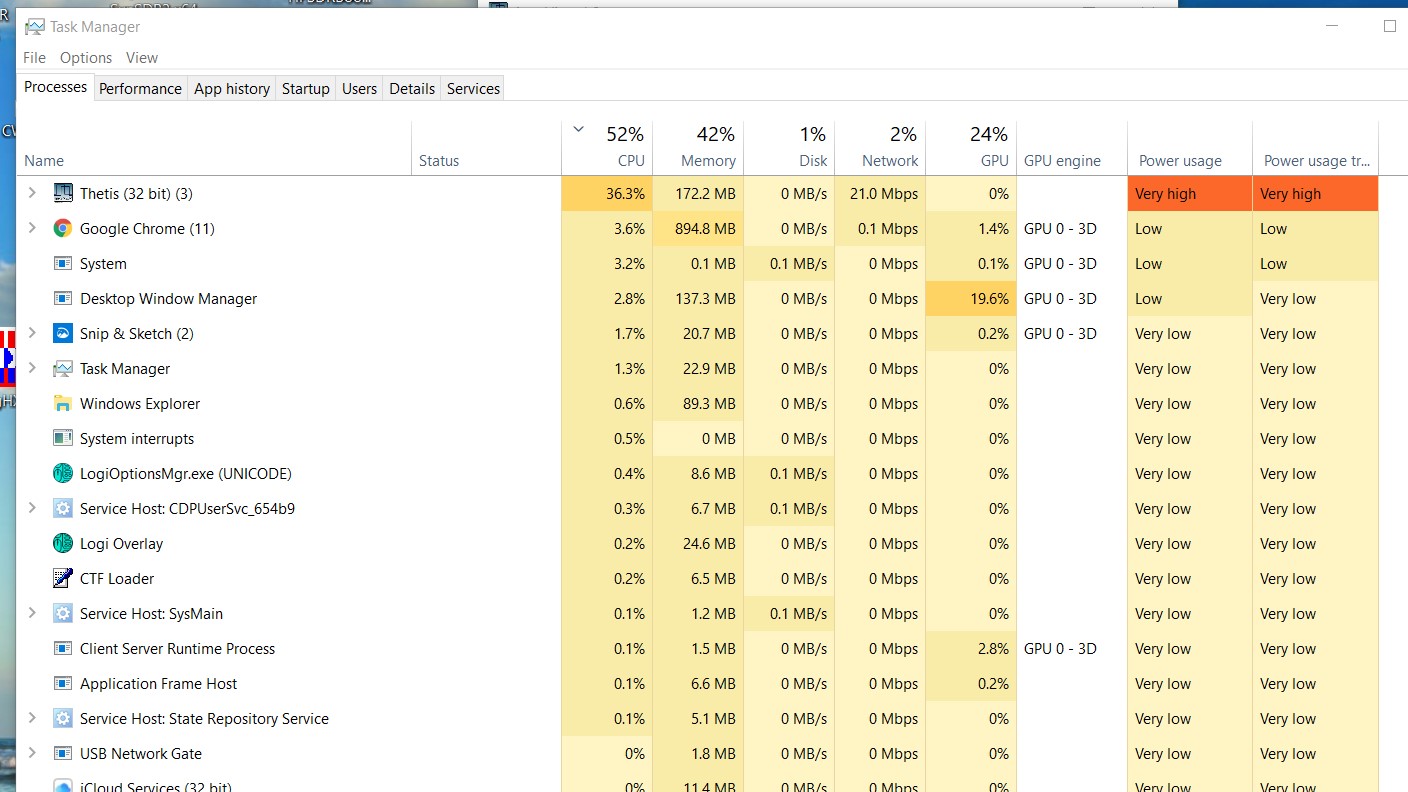Click the System interrupts icon
Viewport: 1408px width, 792px height.
(x=60, y=438)
